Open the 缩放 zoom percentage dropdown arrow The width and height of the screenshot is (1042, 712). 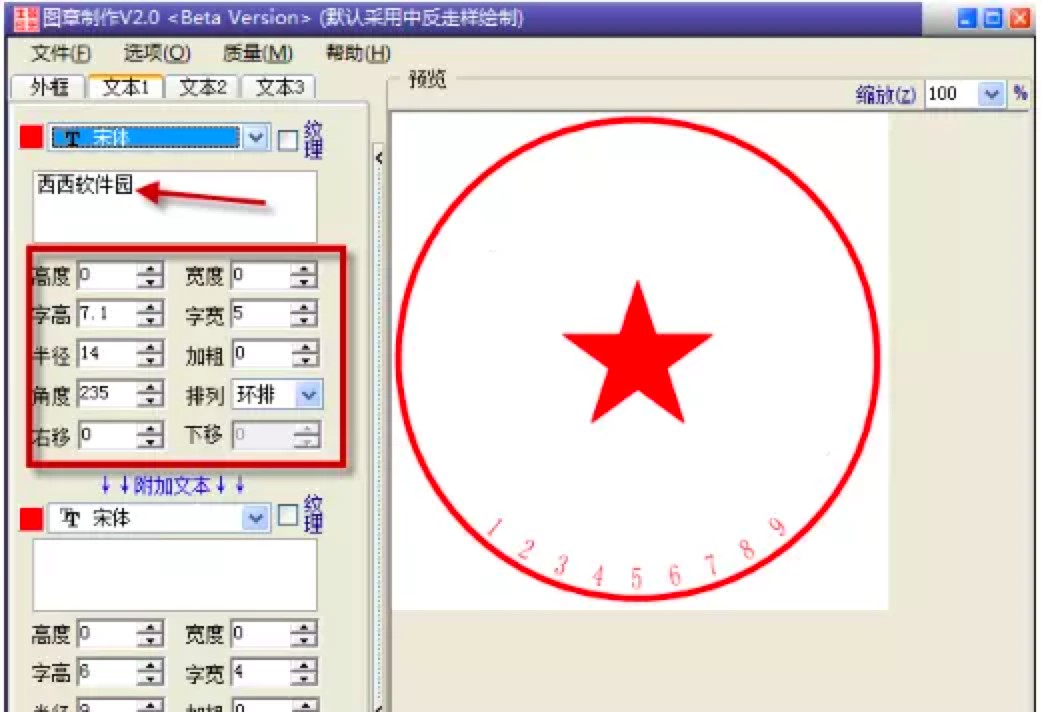coord(991,94)
